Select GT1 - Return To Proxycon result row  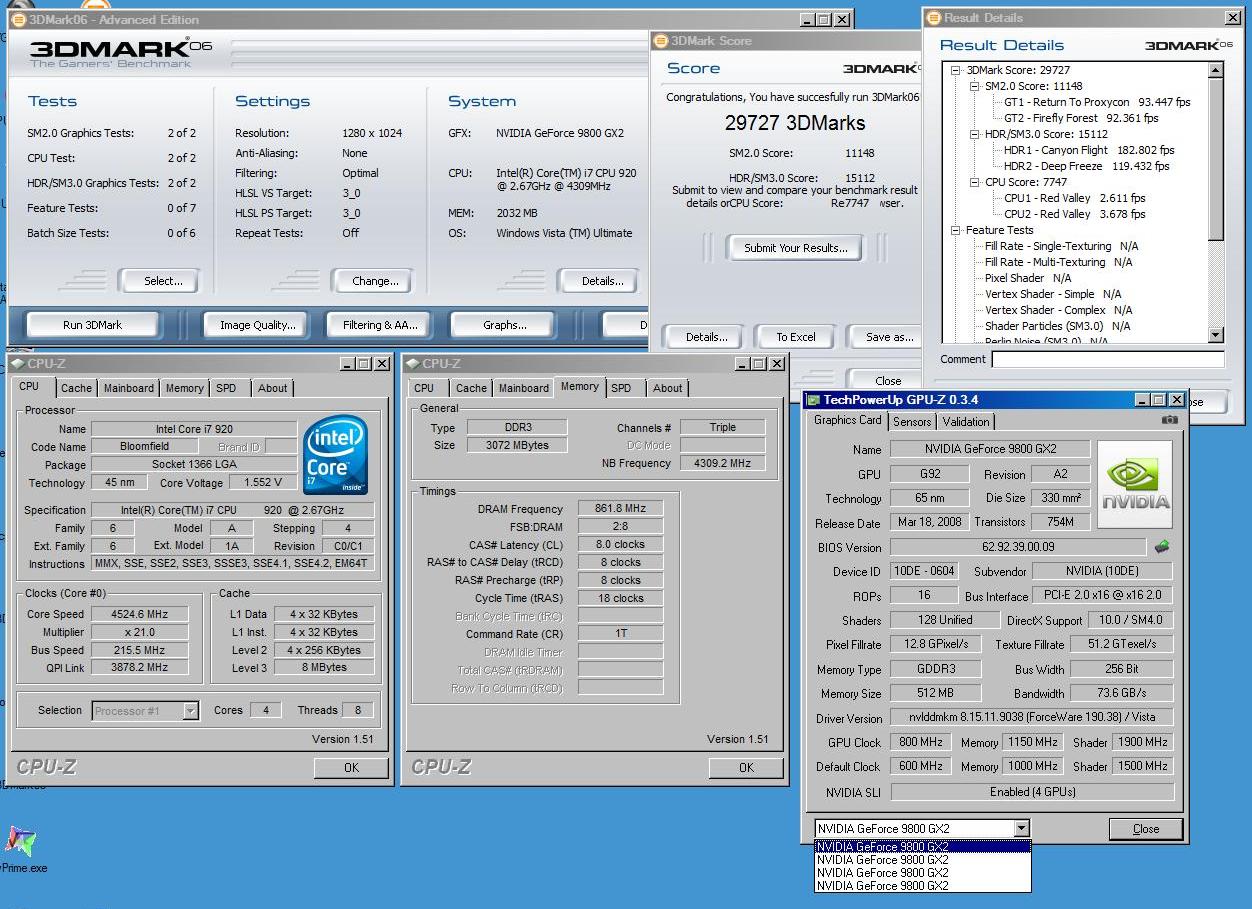pyautogui.click(x=1097, y=102)
